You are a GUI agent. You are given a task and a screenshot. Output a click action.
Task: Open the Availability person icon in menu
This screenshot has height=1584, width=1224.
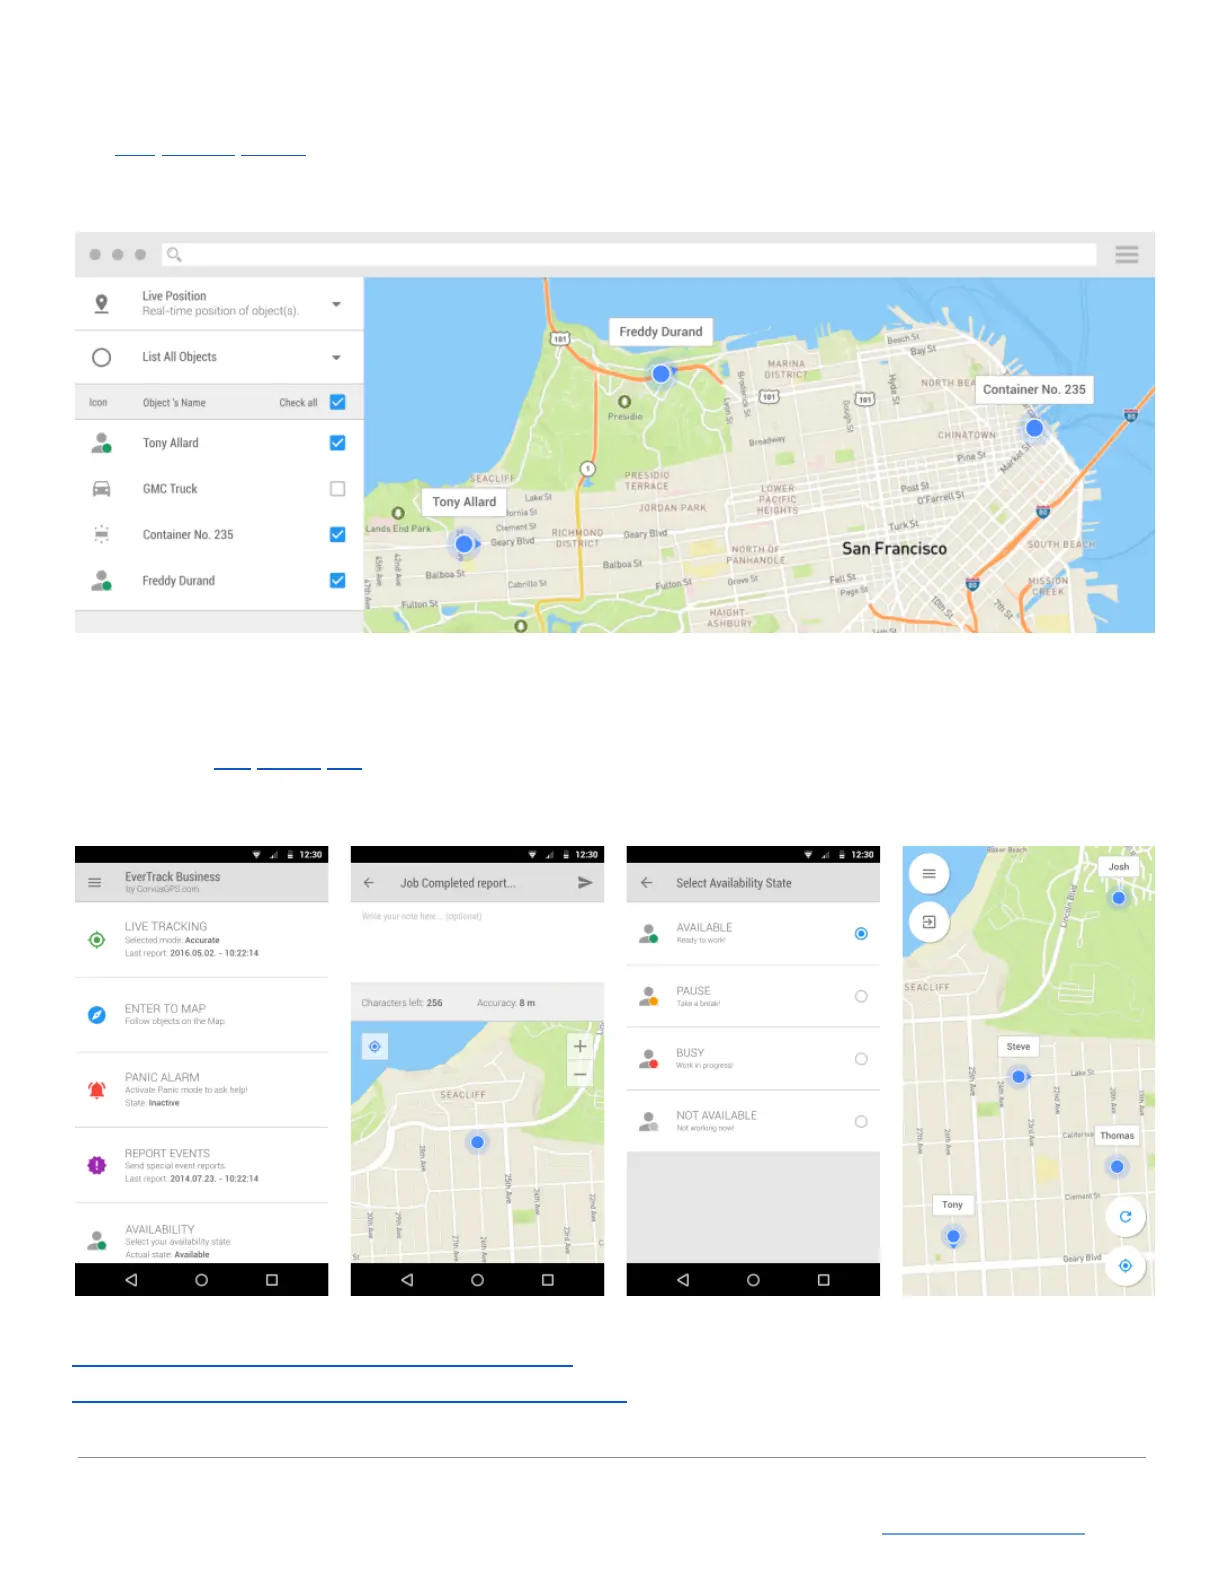coord(97,1241)
